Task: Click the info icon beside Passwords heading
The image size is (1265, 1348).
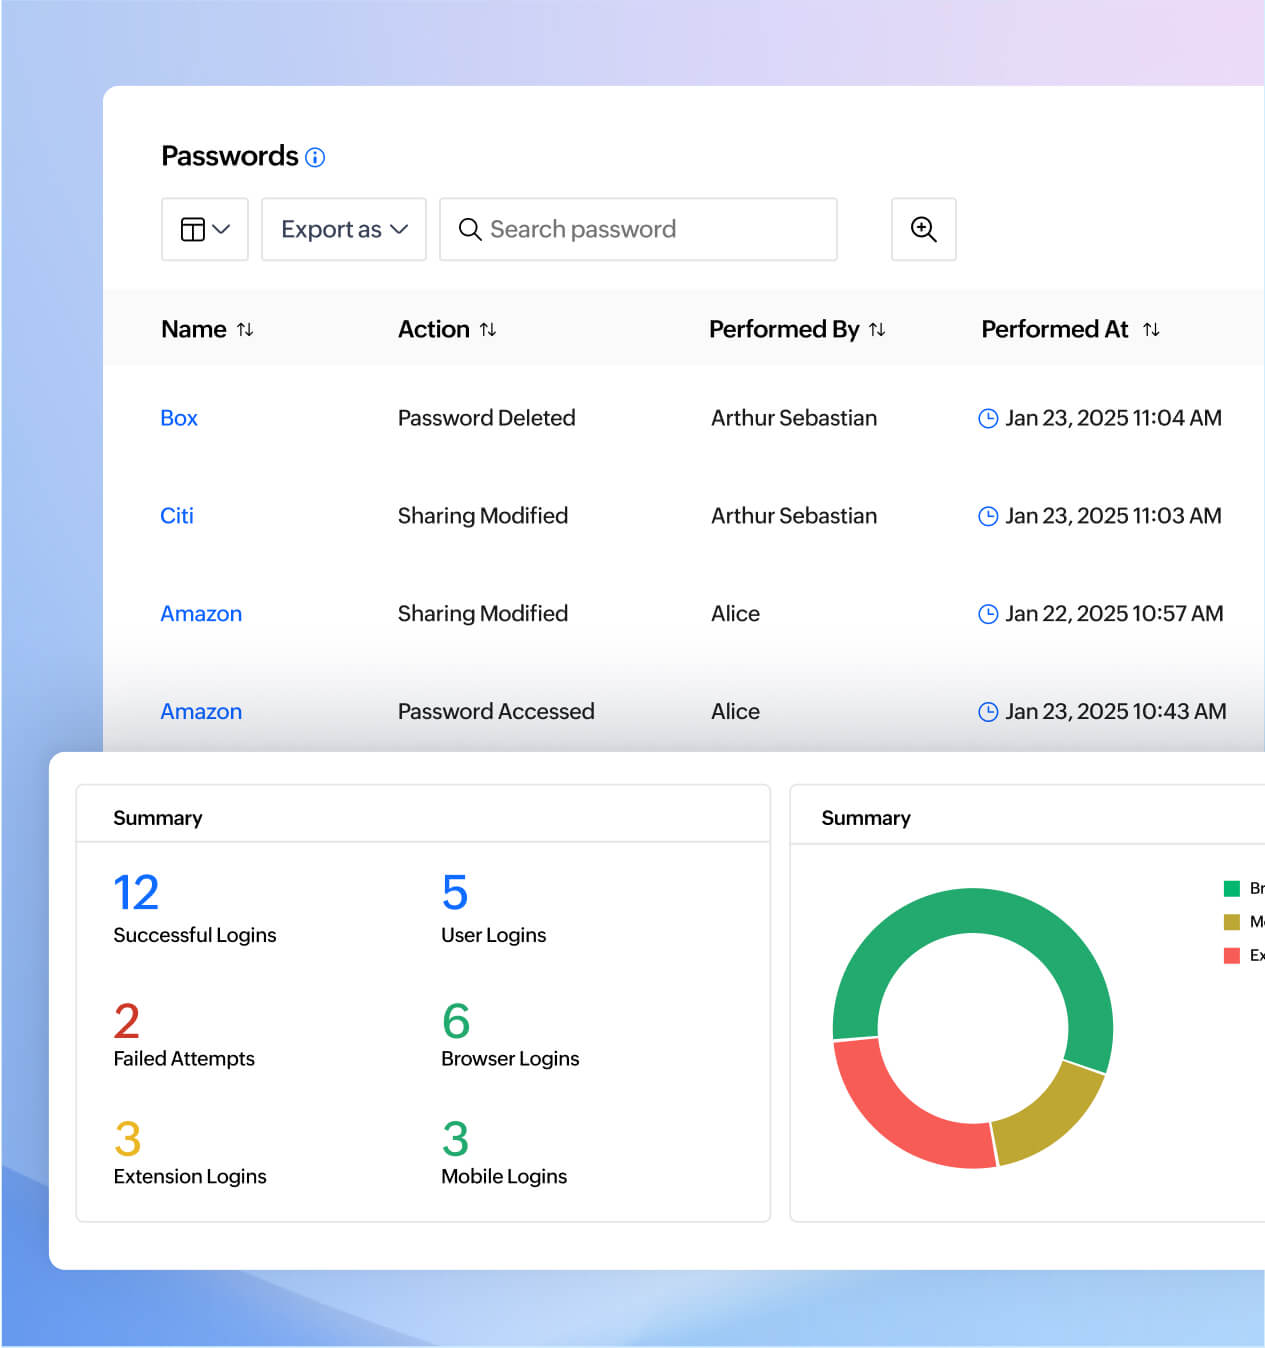Action: [x=315, y=157]
